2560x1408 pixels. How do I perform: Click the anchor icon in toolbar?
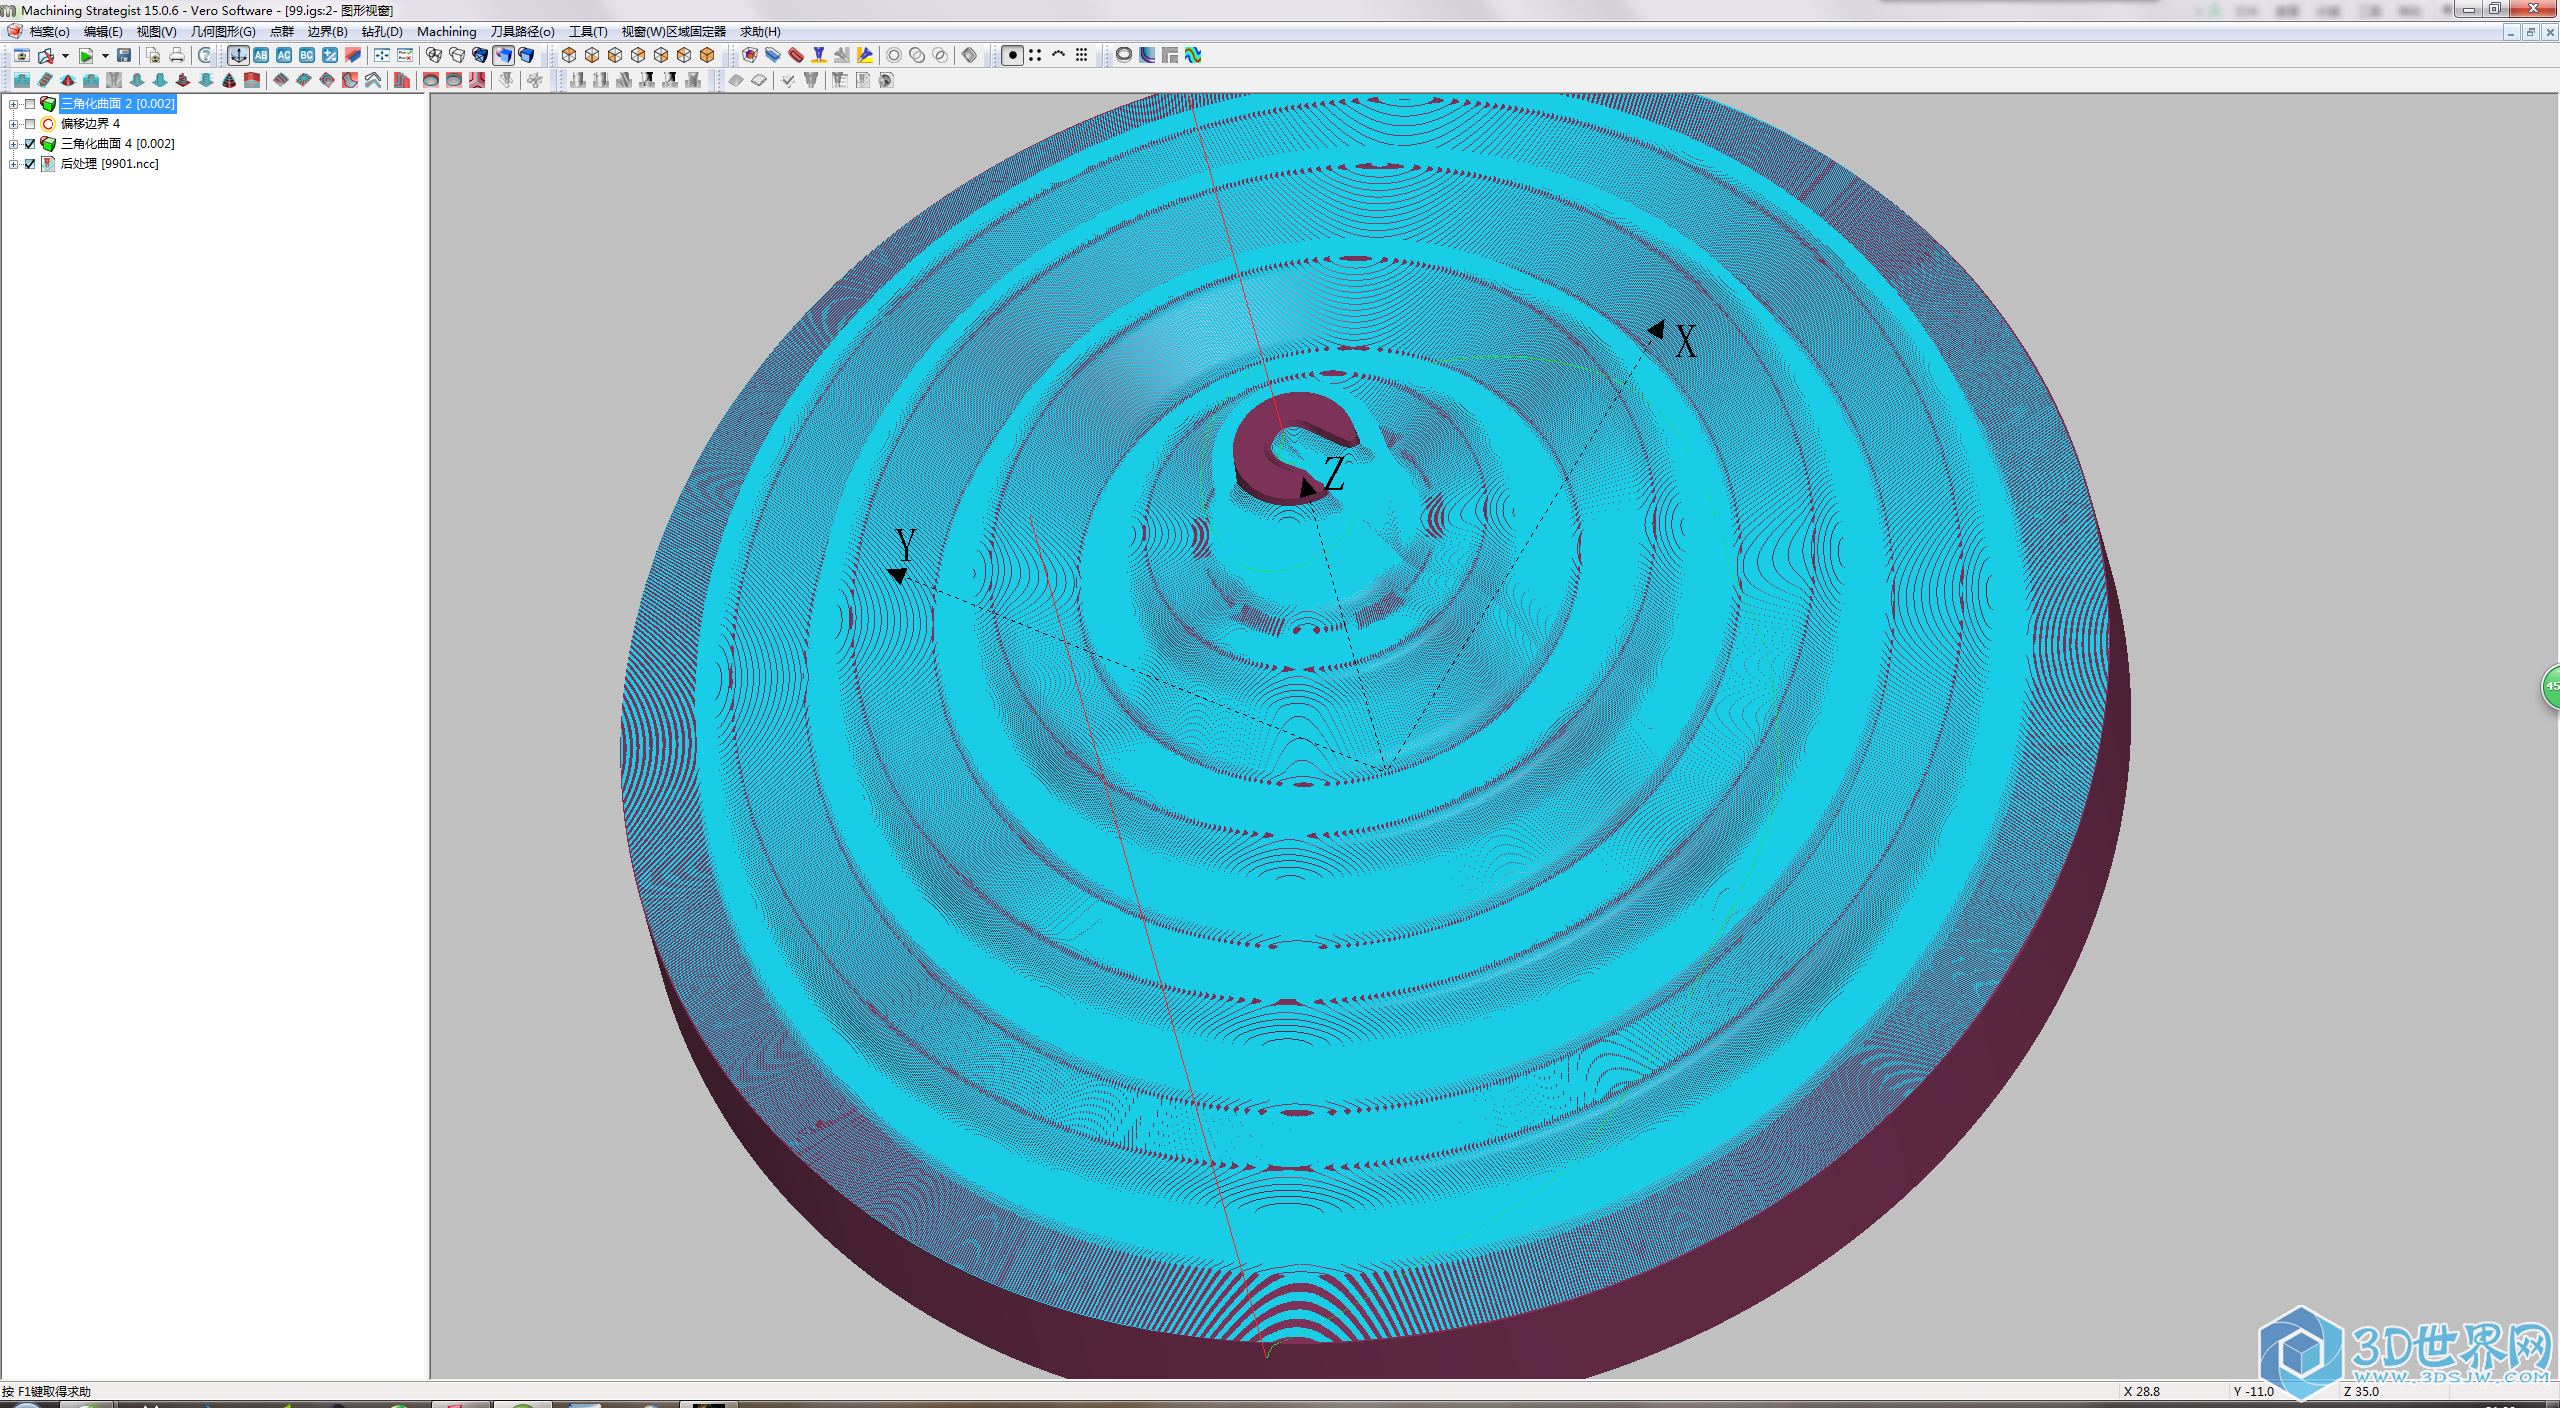tap(238, 55)
